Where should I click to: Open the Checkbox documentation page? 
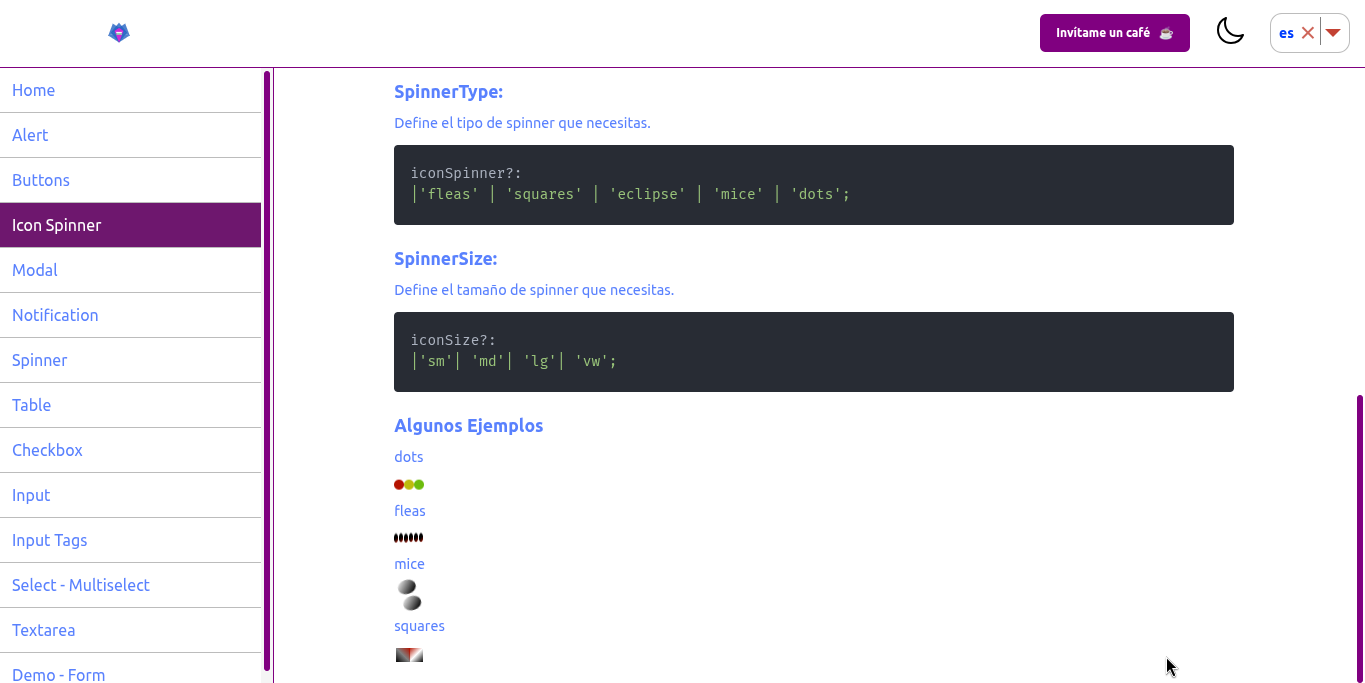(x=47, y=450)
